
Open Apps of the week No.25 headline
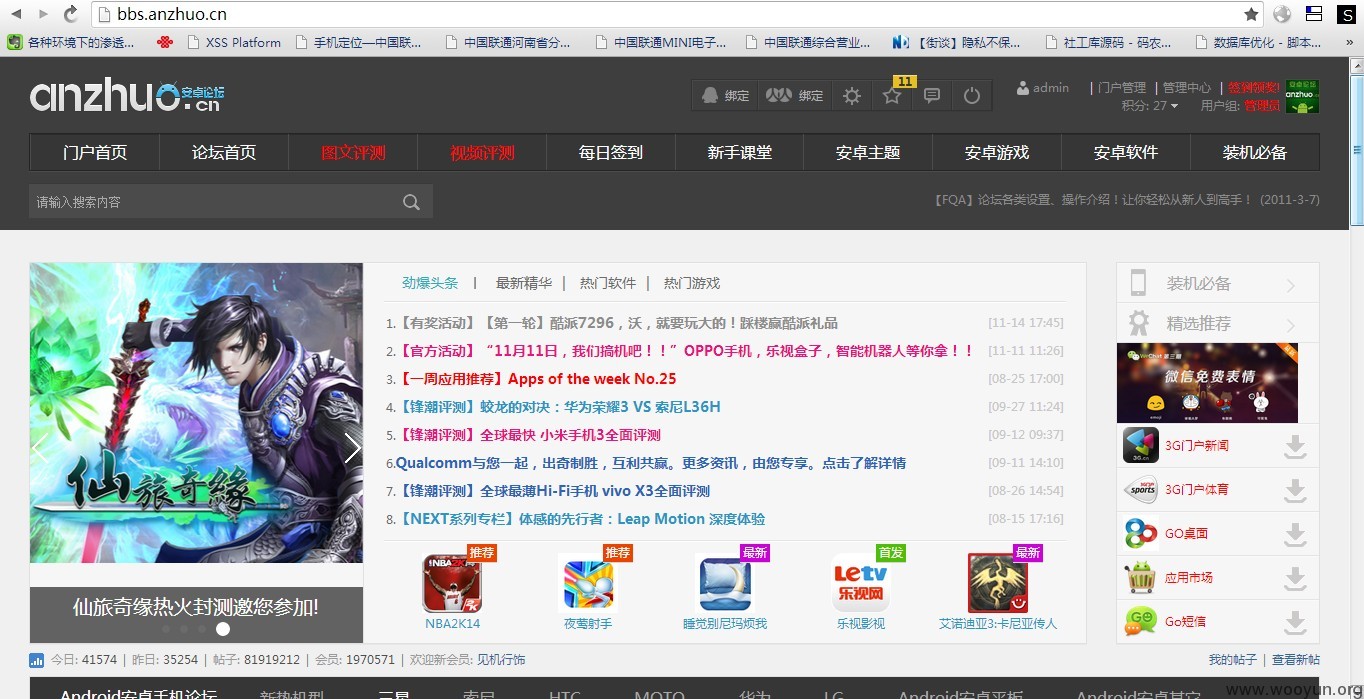(537, 379)
